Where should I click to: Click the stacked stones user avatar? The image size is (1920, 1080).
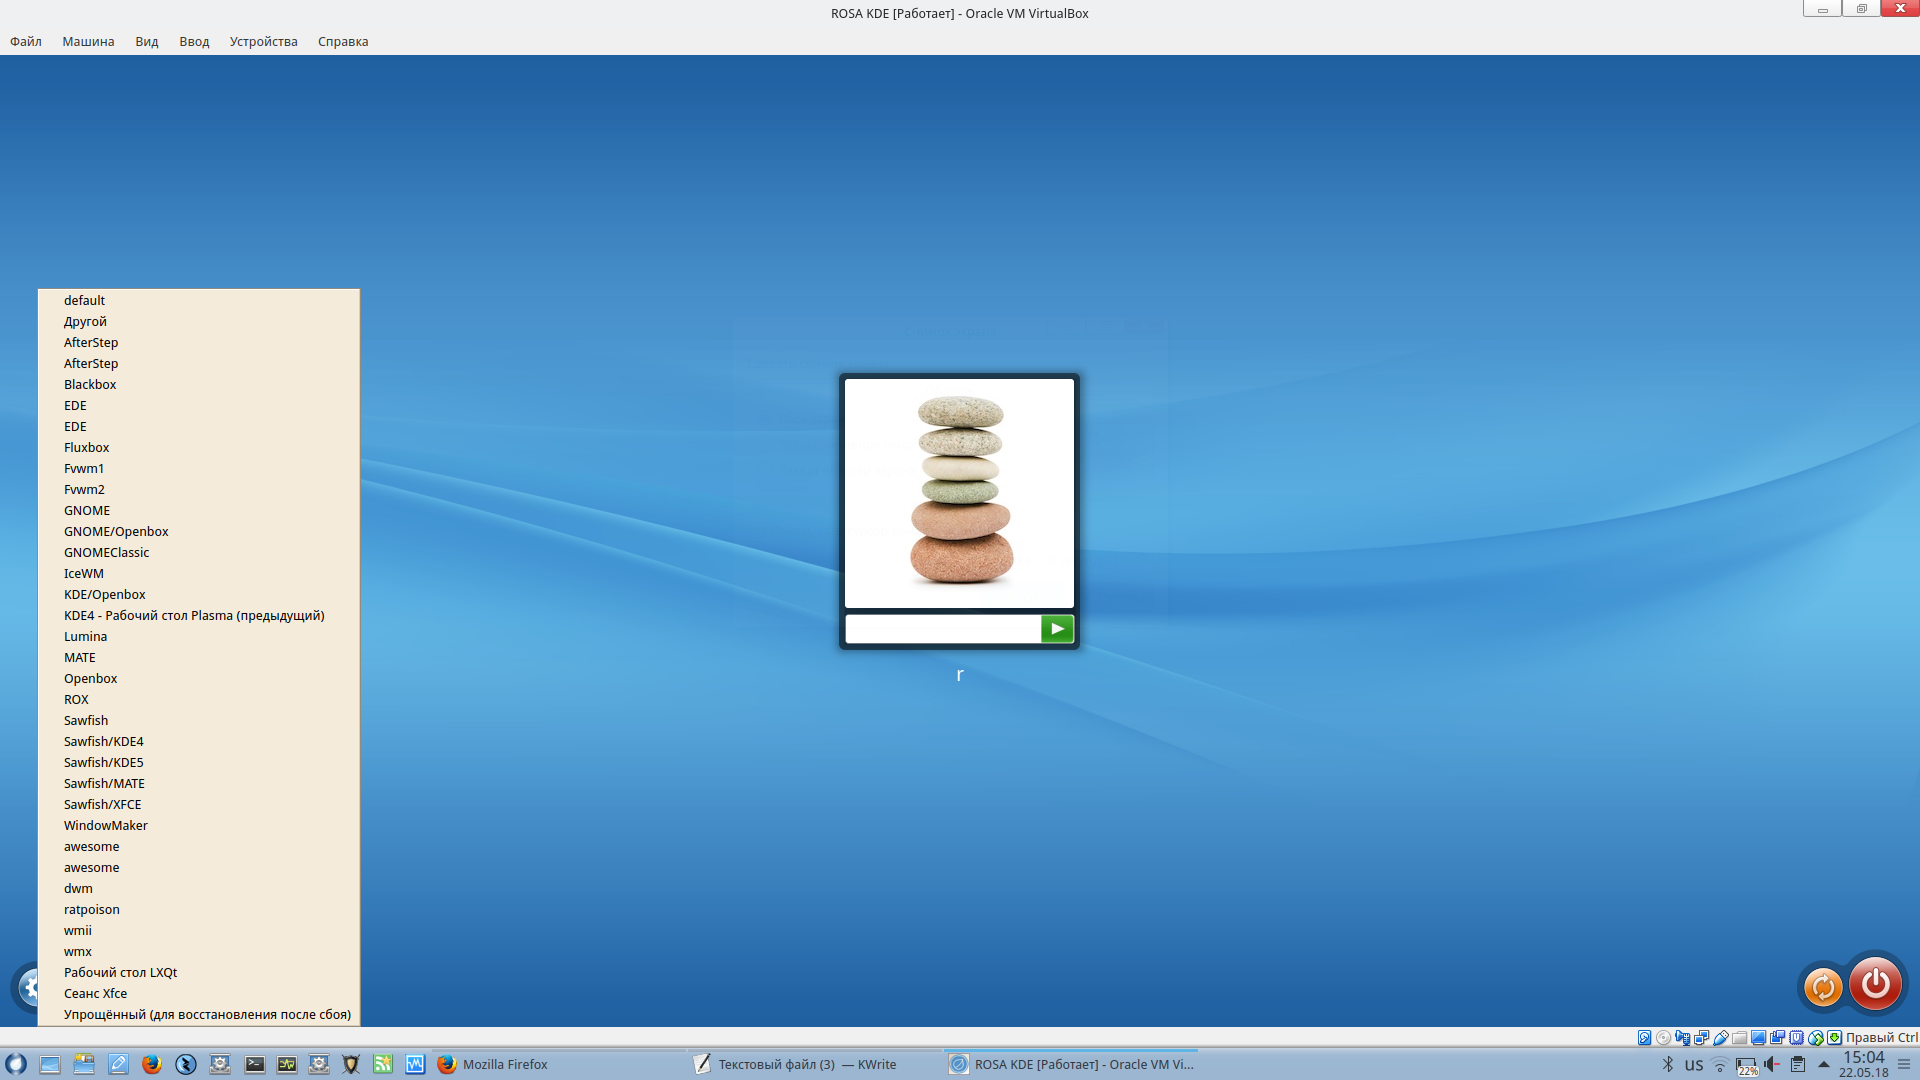[959, 493]
